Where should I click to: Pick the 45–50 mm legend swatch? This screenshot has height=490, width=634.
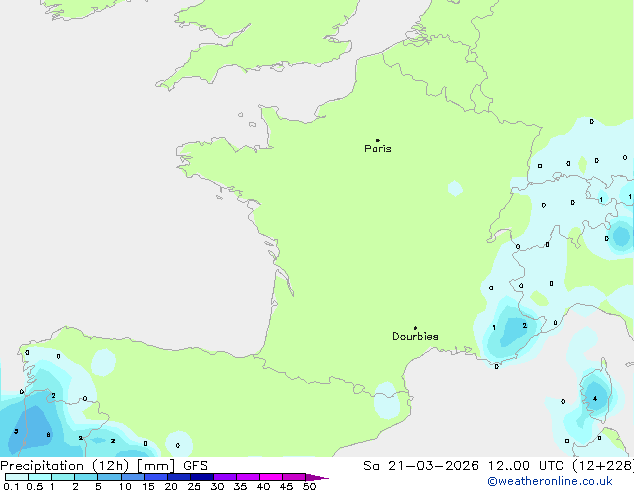tap(294, 477)
